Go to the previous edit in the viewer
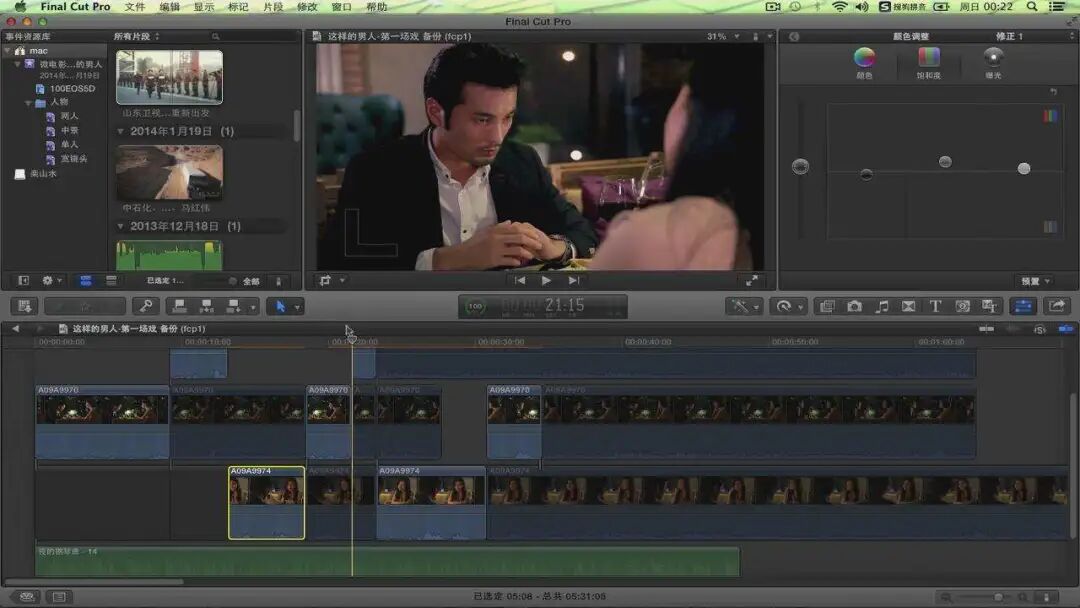1080x608 pixels. [520, 280]
